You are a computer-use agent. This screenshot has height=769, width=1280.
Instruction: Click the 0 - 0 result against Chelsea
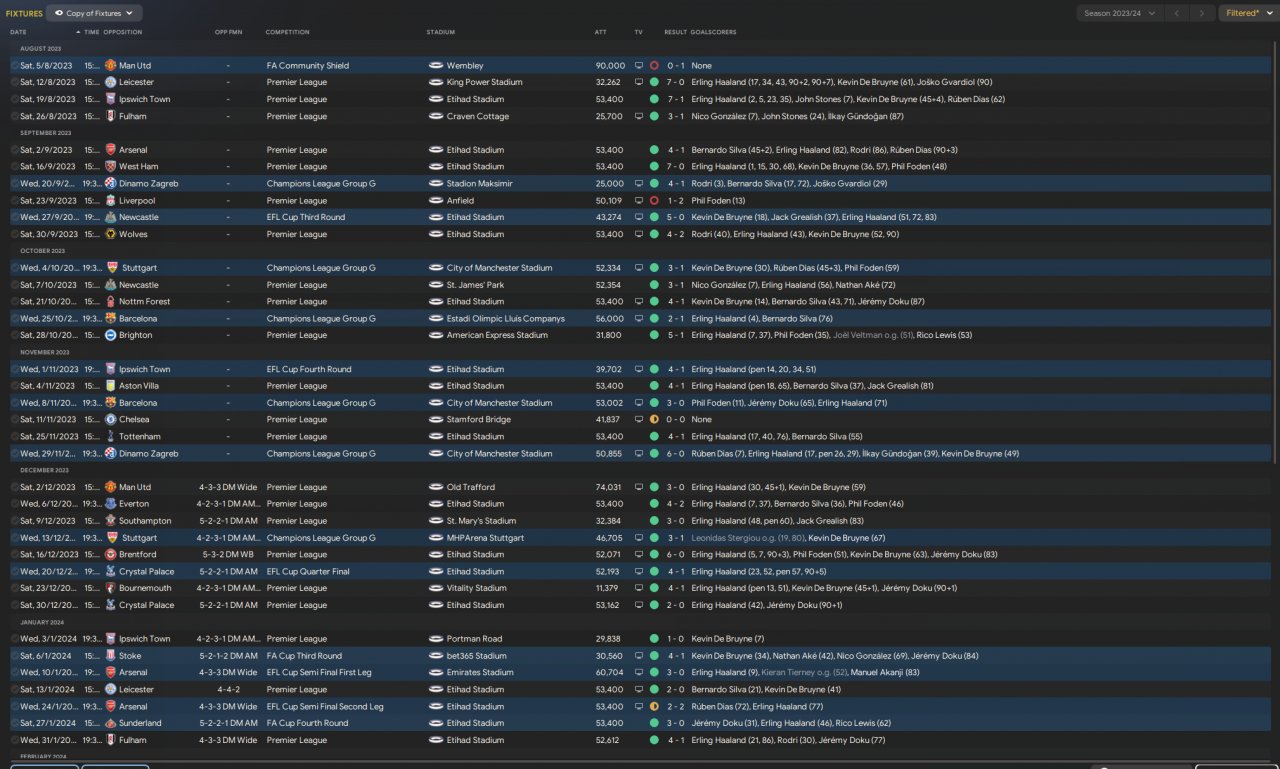pos(676,419)
